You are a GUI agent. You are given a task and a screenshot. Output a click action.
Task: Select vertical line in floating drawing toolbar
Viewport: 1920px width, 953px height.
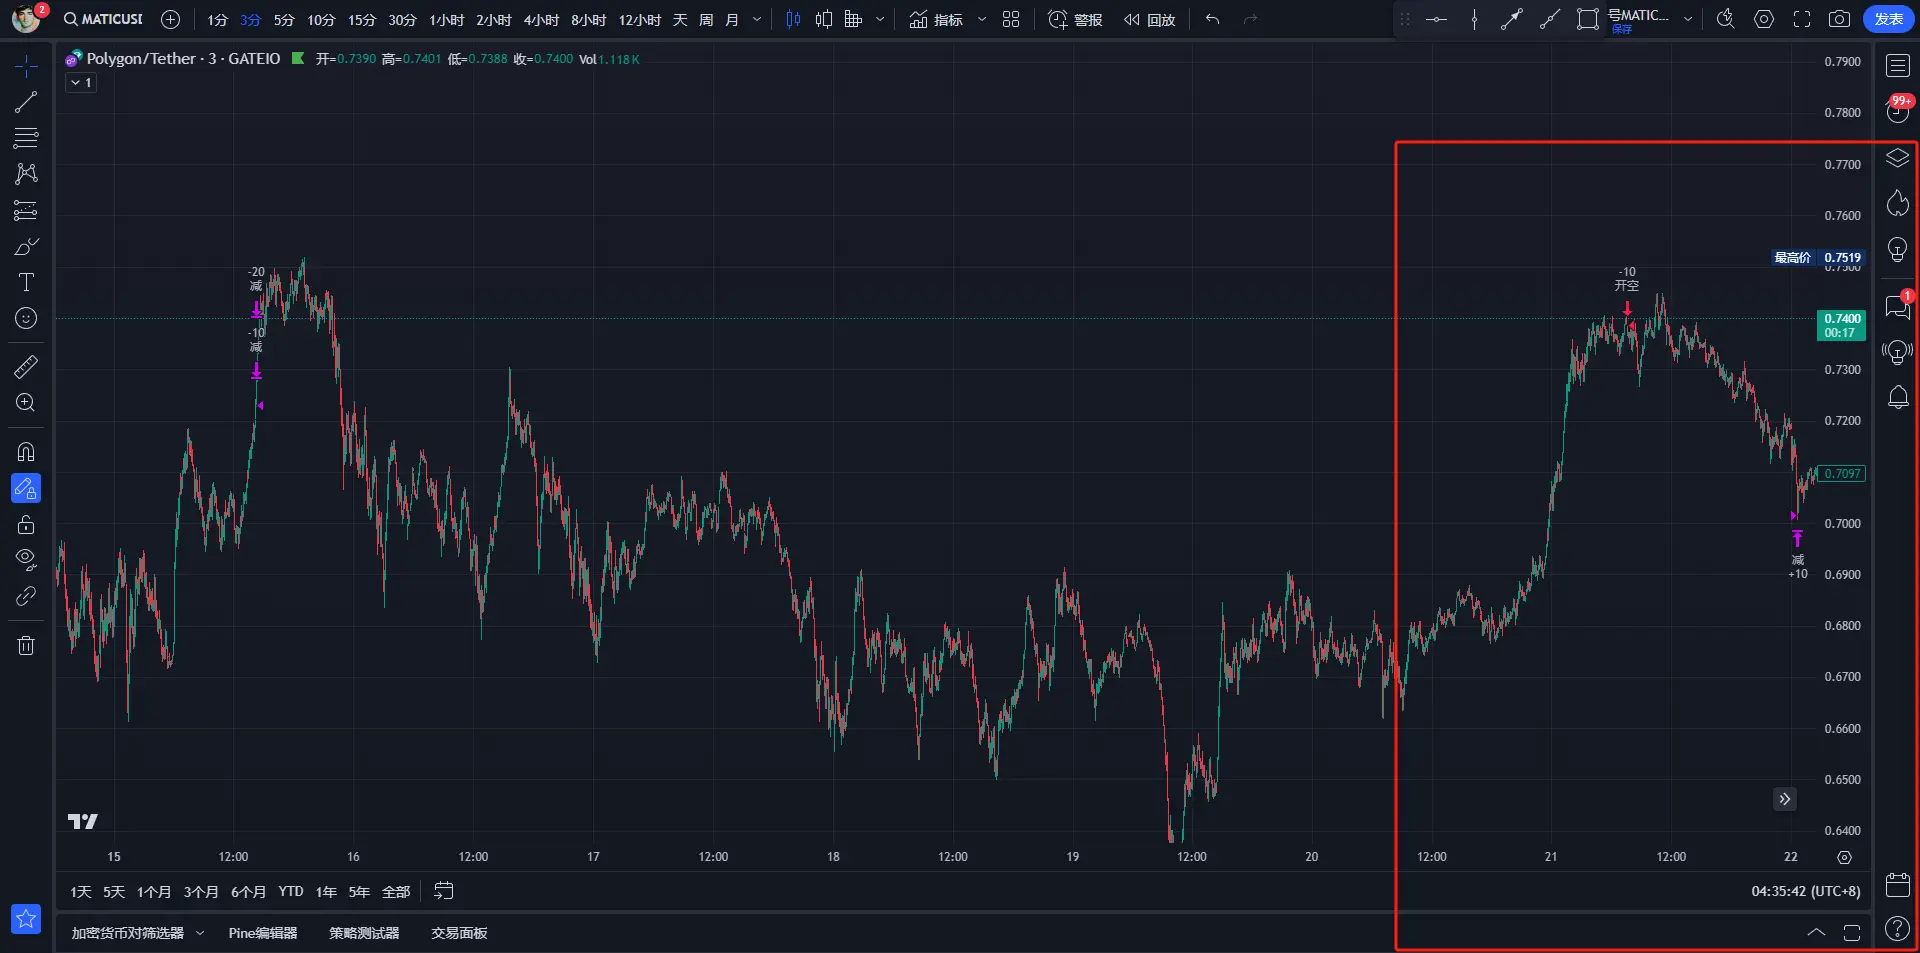point(1474,19)
